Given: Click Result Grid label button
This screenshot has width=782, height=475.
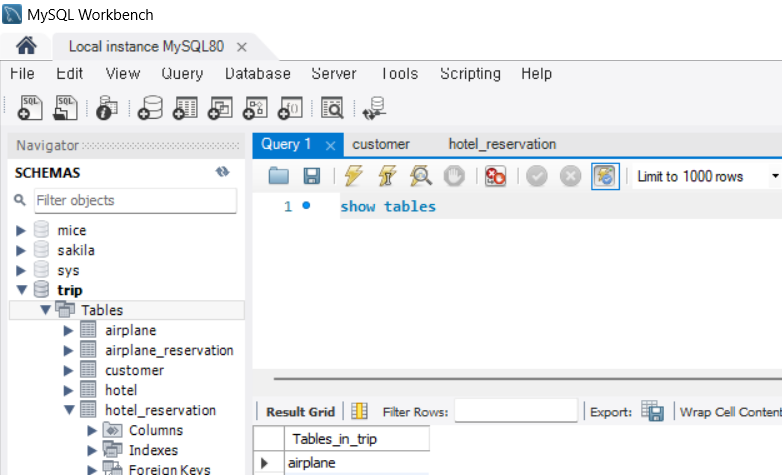Looking at the screenshot, I should click(300, 412).
